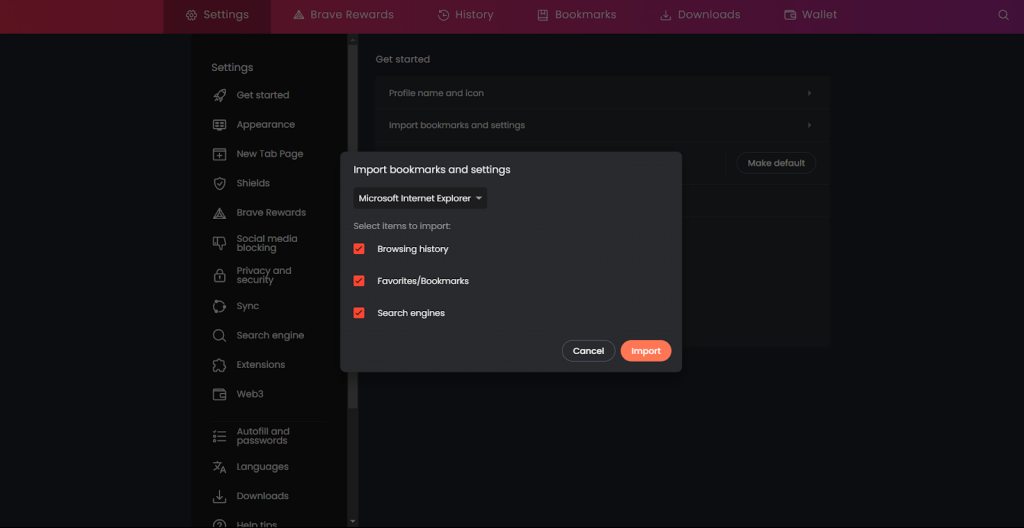Expand the Profile name and icon row arrow

[x=809, y=93]
